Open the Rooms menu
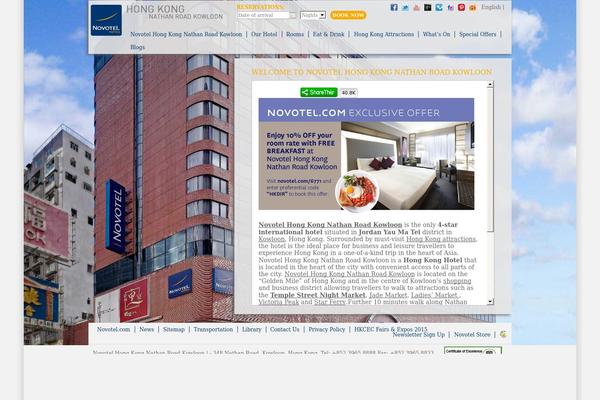This screenshot has width=600, height=400. pos(295,34)
